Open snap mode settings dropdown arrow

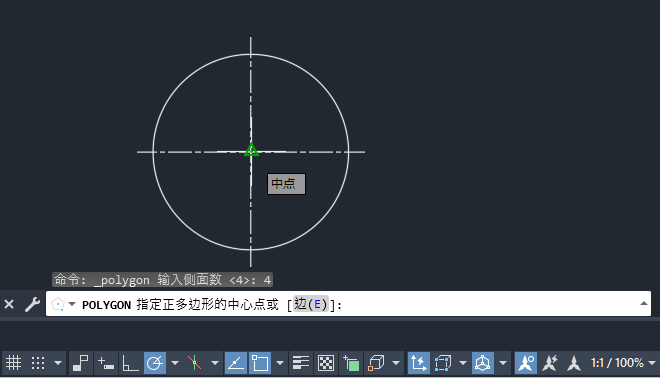58,362
